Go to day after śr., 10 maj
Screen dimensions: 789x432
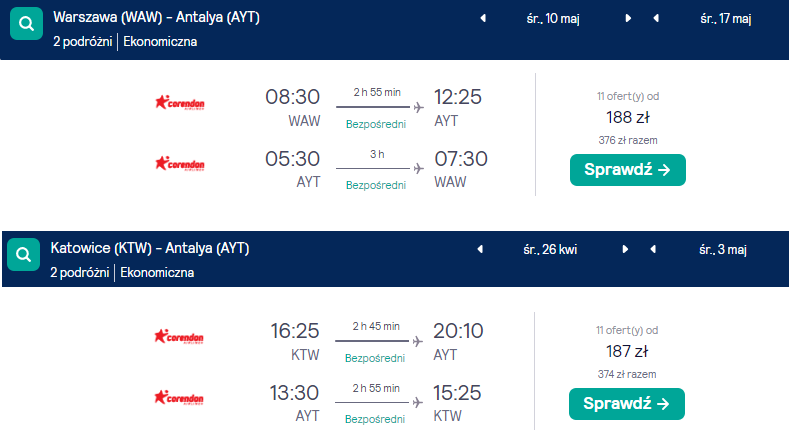point(628,19)
